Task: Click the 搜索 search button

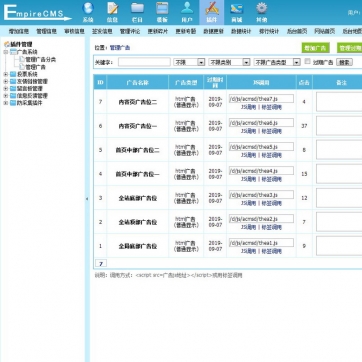Action: pos(344,62)
